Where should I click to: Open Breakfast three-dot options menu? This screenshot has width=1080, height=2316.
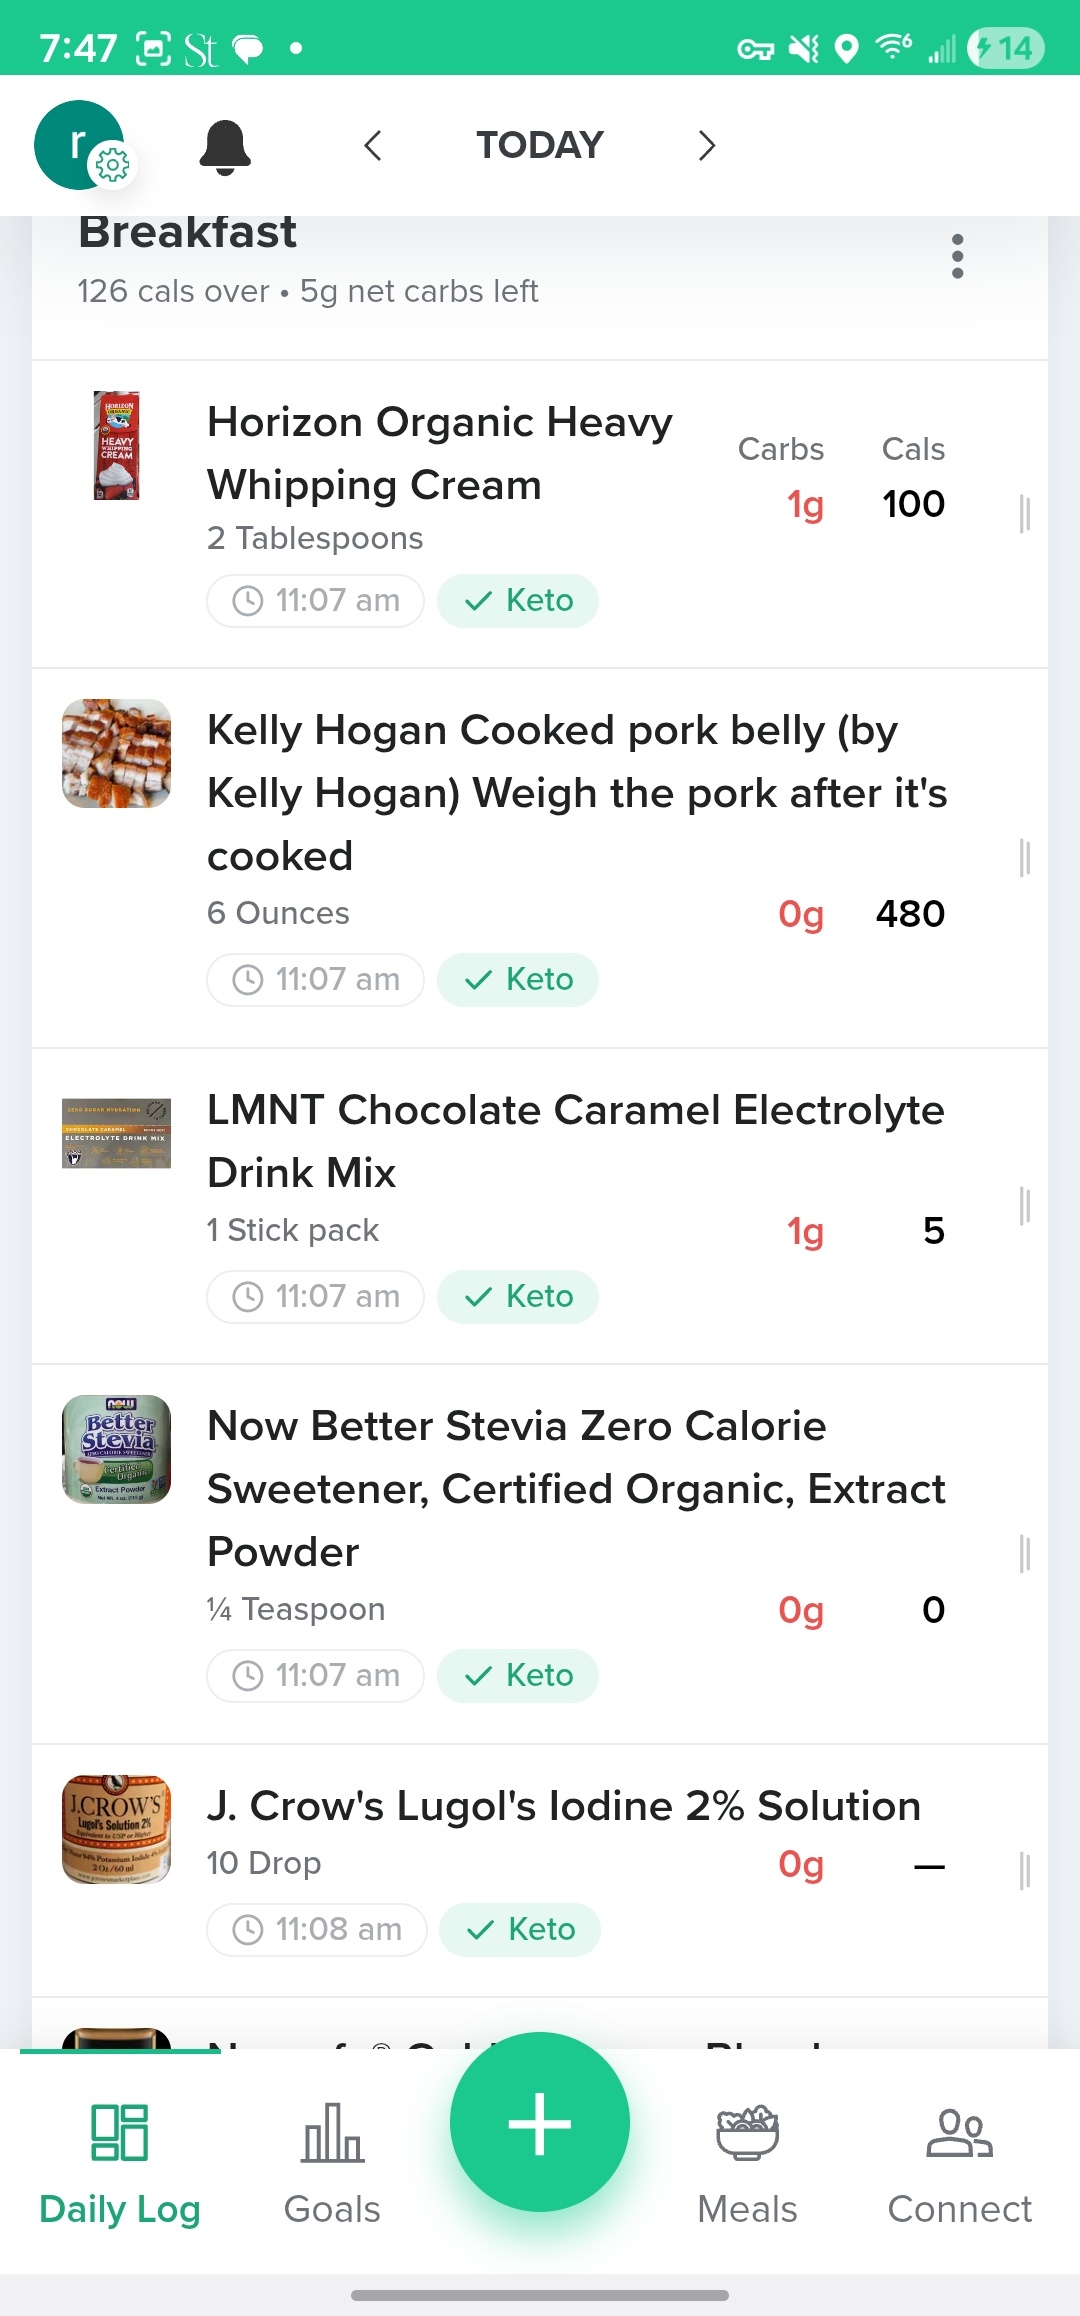(958, 257)
